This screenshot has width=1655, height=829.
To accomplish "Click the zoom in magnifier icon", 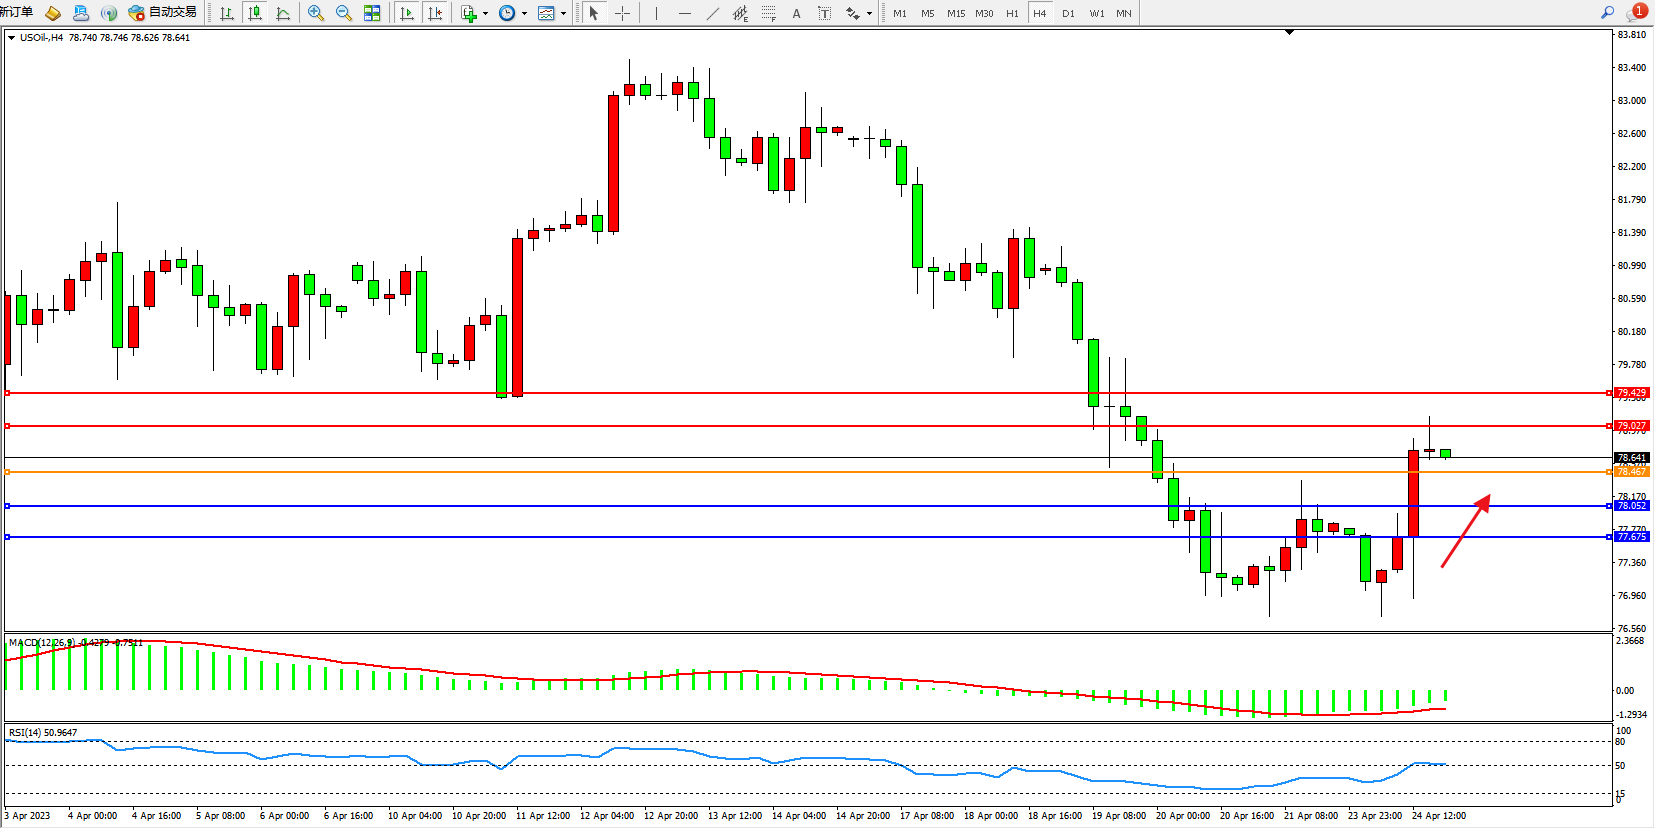I will (316, 13).
